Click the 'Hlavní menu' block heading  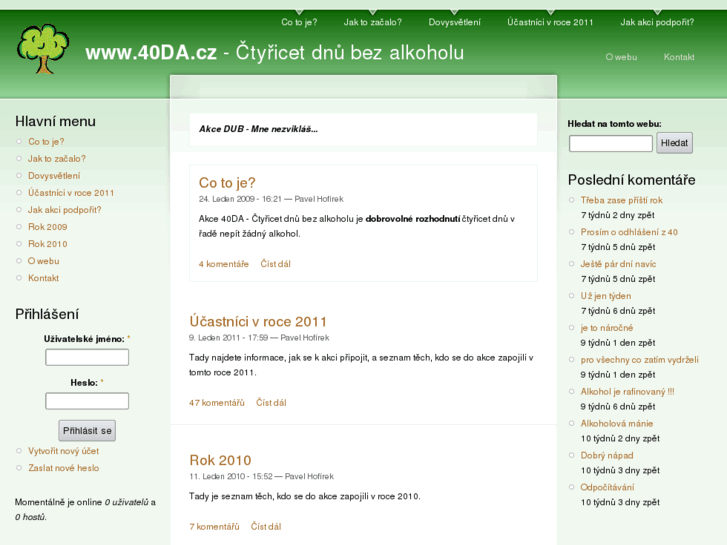click(x=55, y=122)
